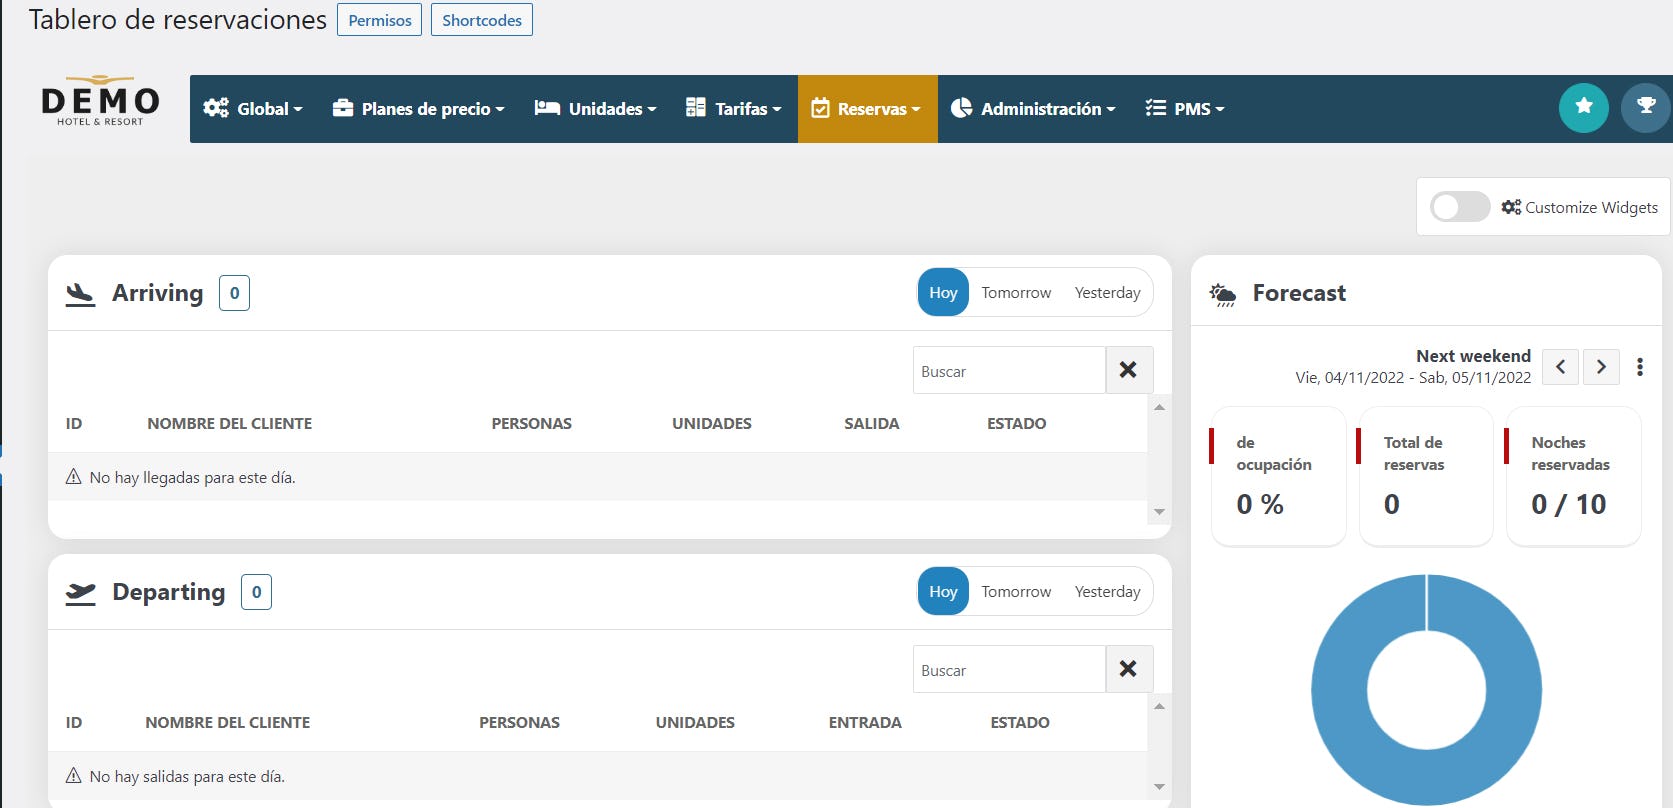Open the PMS dropdown menu
This screenshot has width=1673, height=808.
(x=1184, y=109)
